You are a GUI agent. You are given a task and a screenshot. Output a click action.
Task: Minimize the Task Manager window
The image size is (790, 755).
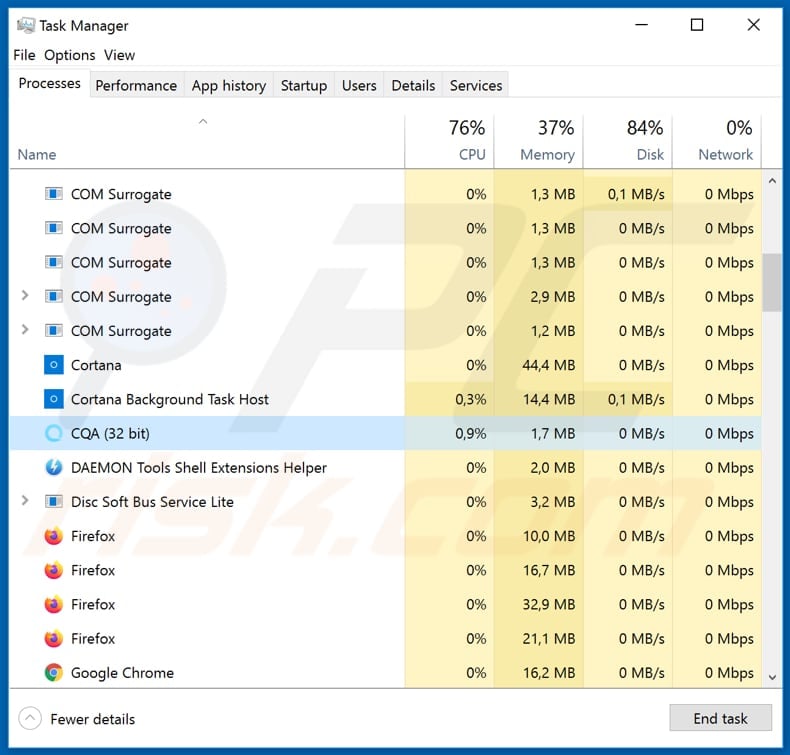pyautogui.click(x=641, y=25)
